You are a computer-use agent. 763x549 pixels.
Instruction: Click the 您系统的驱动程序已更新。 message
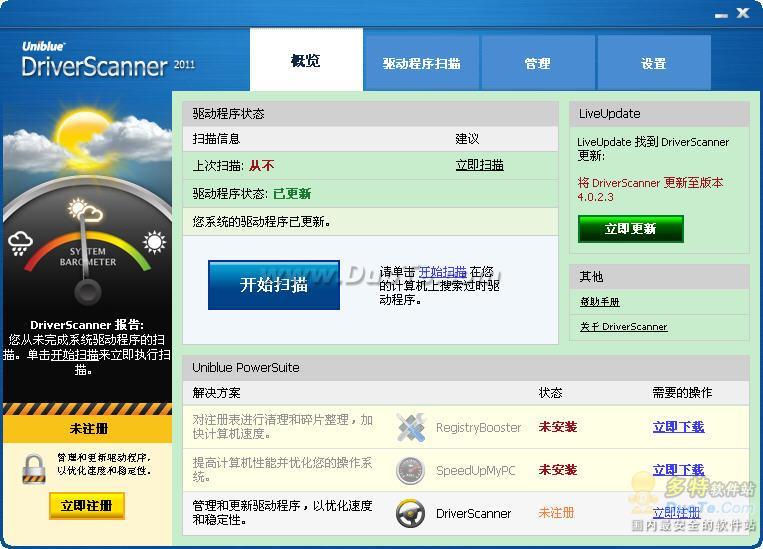[x=262, y=222]
